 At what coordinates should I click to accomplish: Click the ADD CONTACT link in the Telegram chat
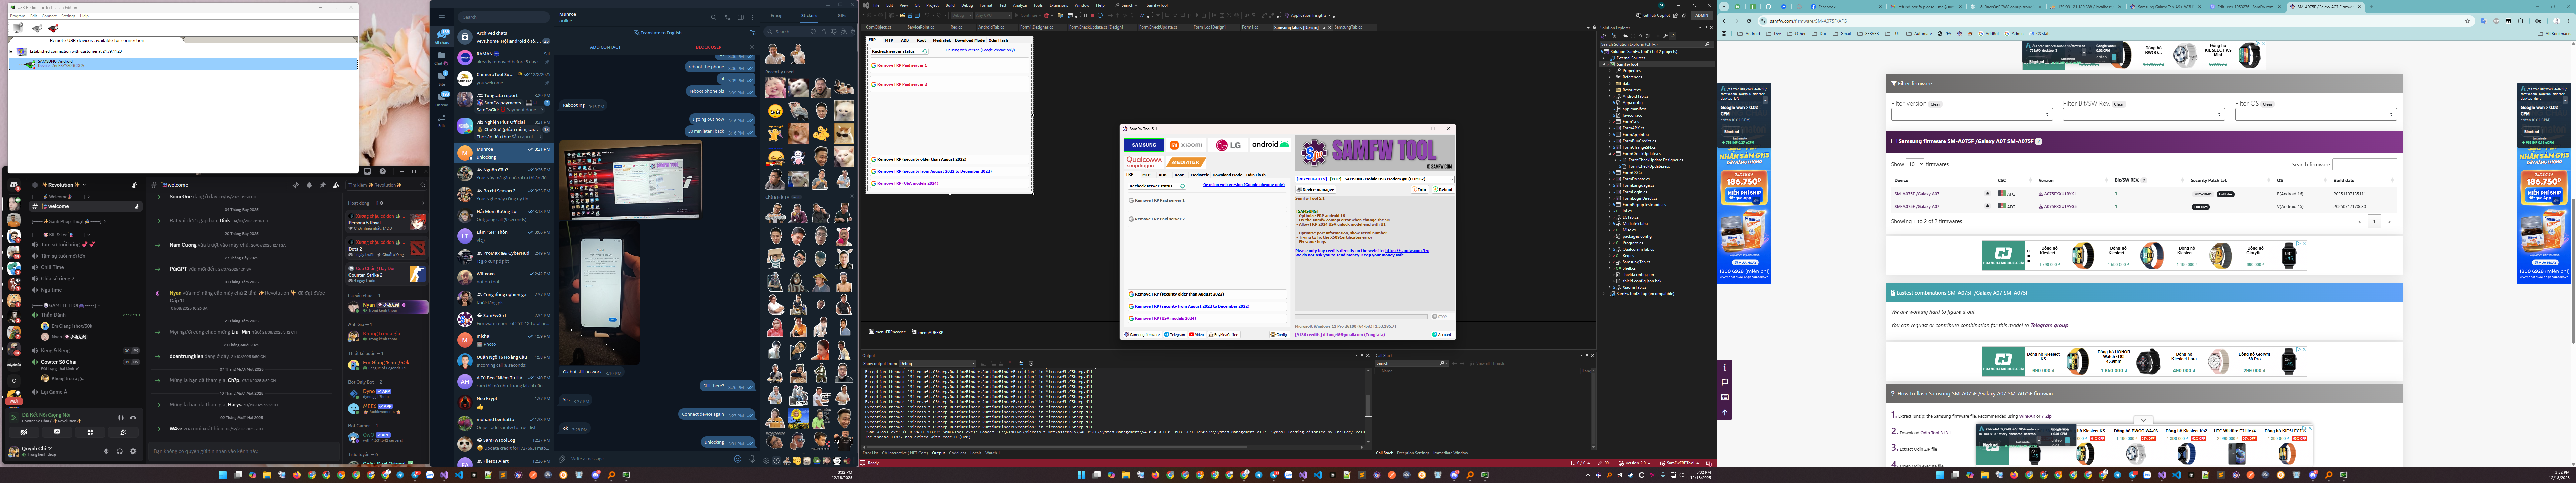coord(605,47)
